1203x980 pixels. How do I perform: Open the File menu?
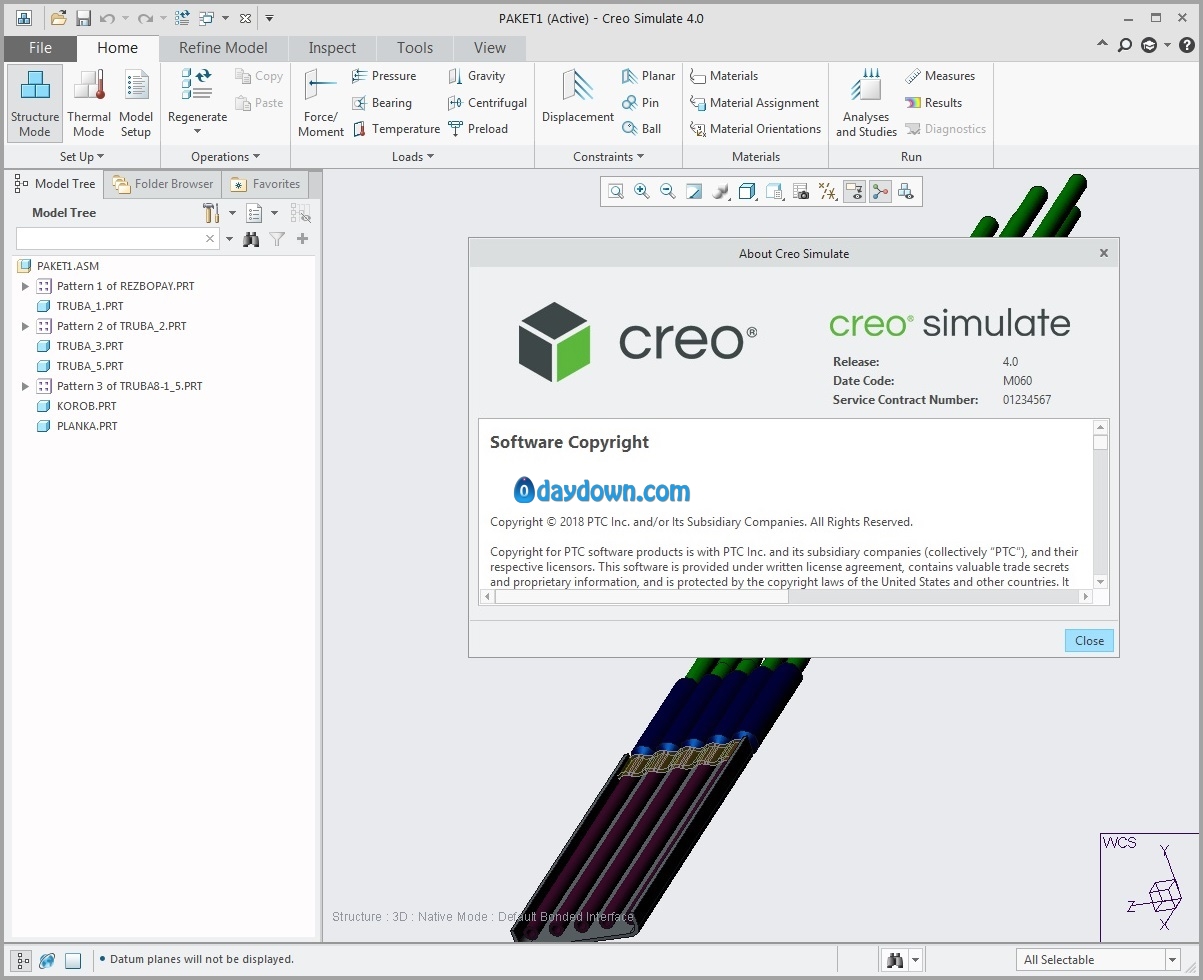coord(40,48)
